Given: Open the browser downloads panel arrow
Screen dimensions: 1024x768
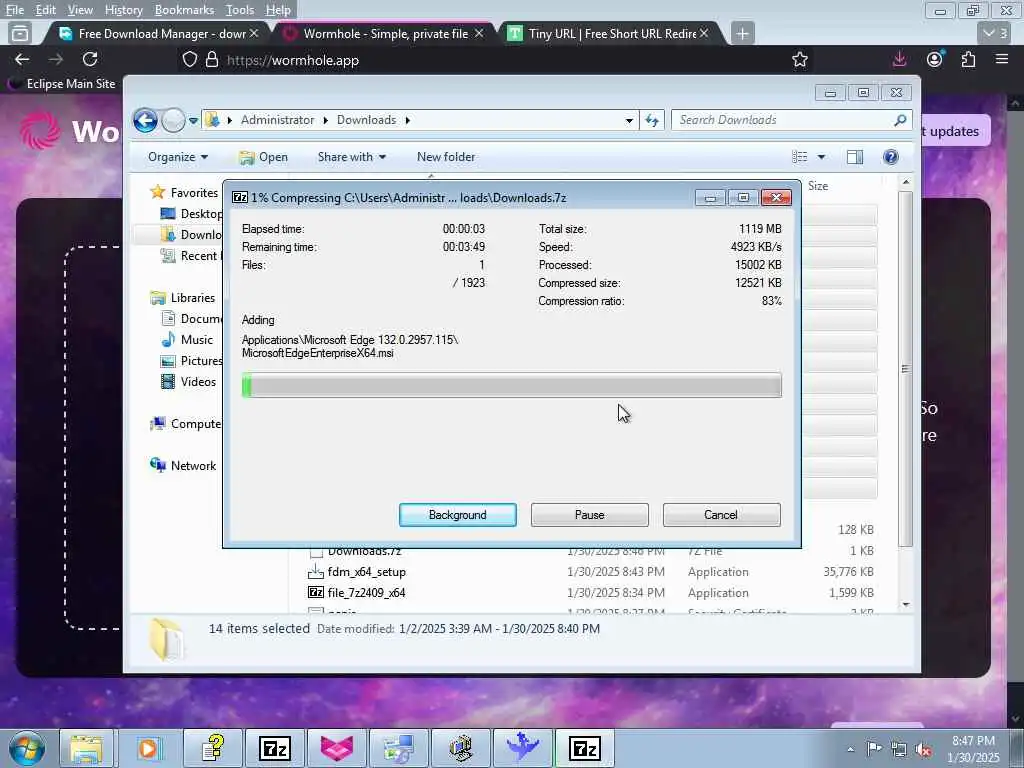Looking at the screenshot, I should point(899,59).
